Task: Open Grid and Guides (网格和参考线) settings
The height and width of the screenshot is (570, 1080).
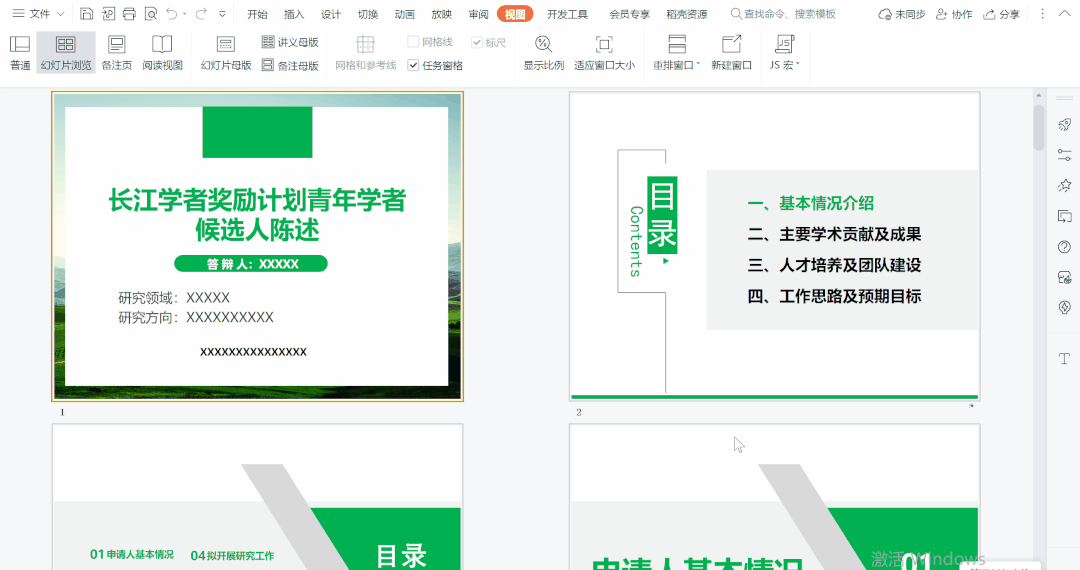Action: [x=366, y=53]
